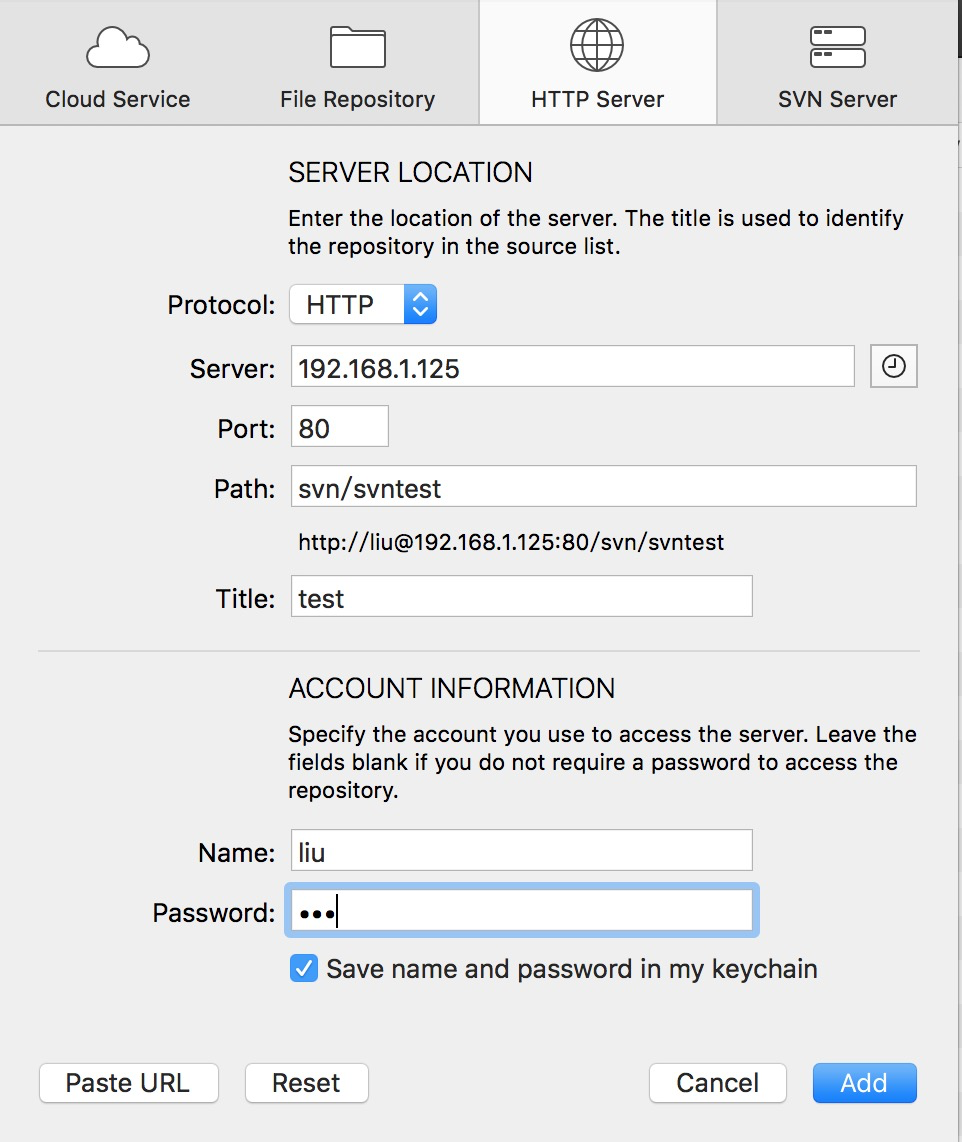The height and width of the screenshot is (1142, 962).
Task: Switch to the Cloud Service tab
Action: (x=118, y=63)
